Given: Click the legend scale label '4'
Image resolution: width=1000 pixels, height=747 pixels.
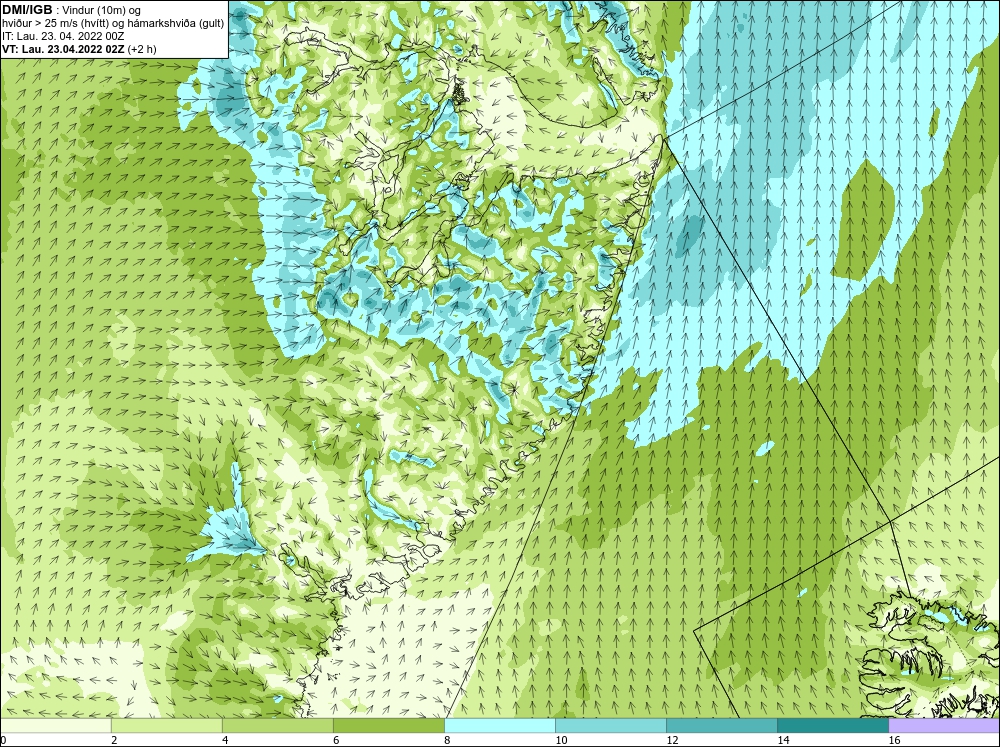Looking at the screenshot, I should click(225, 740).
